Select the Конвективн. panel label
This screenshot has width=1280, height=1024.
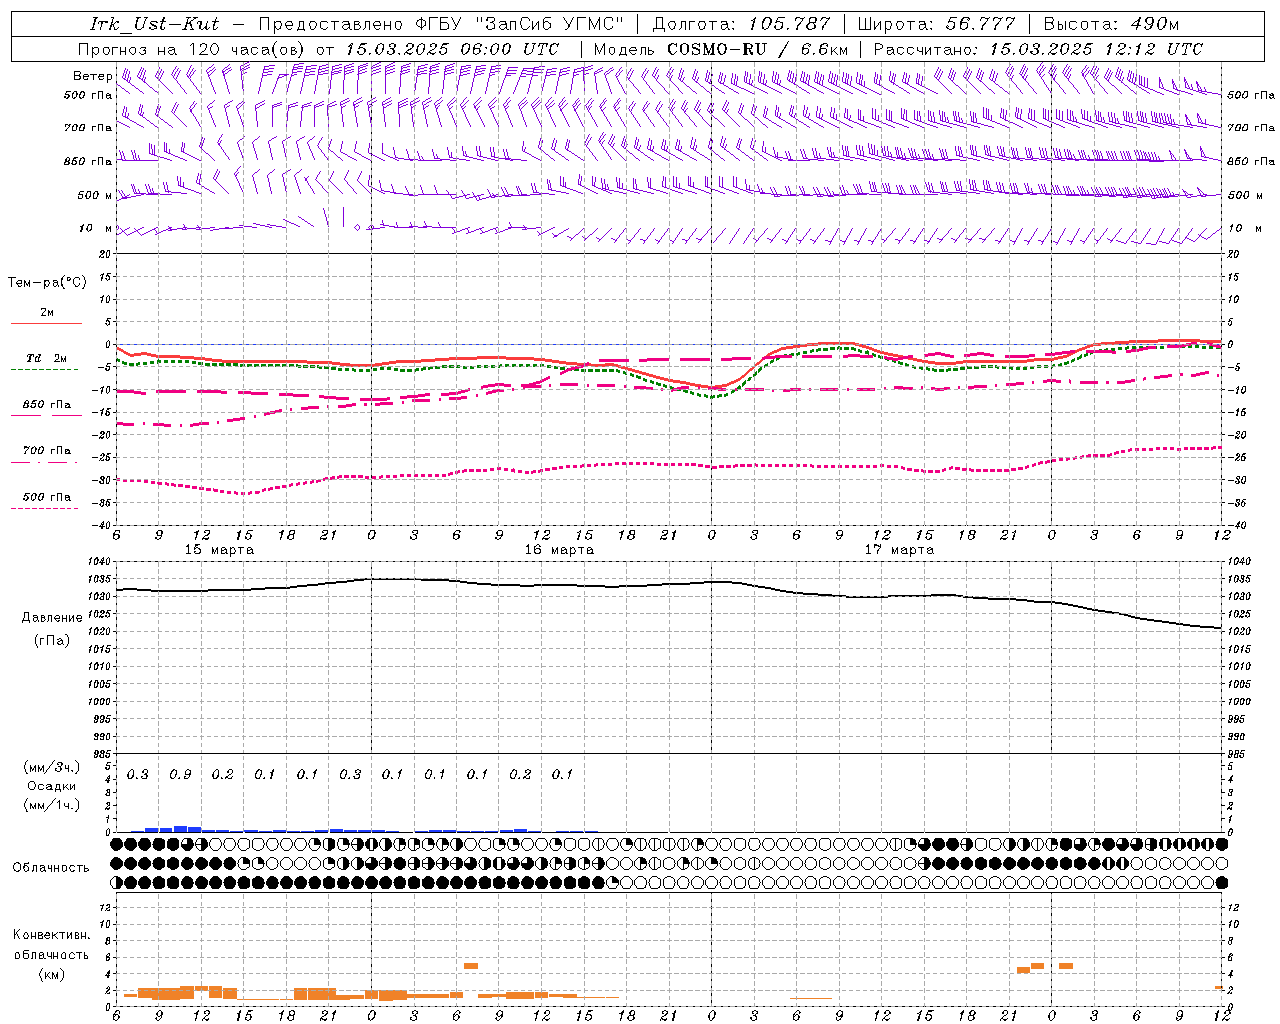pos(51,935)
